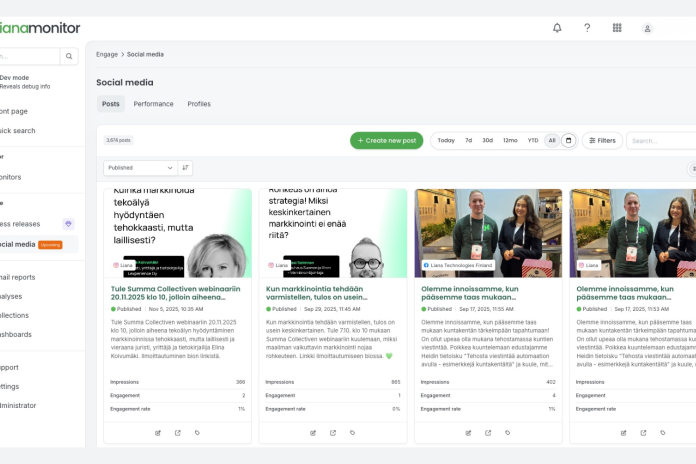Click the sidebar search magnifier icon
Viewport: 696px width, 464px height.
(69, 57)
